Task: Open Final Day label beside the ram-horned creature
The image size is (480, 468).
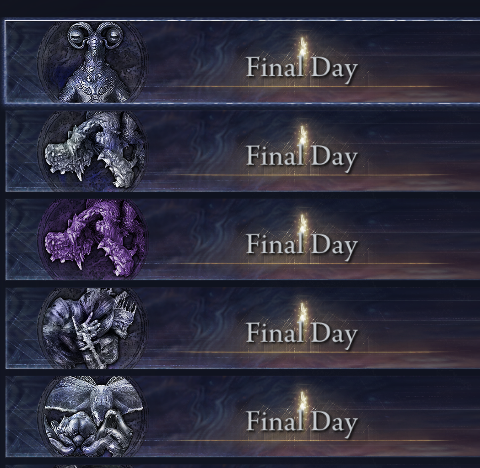Action: pyautogui.click(x=302, y=69)
